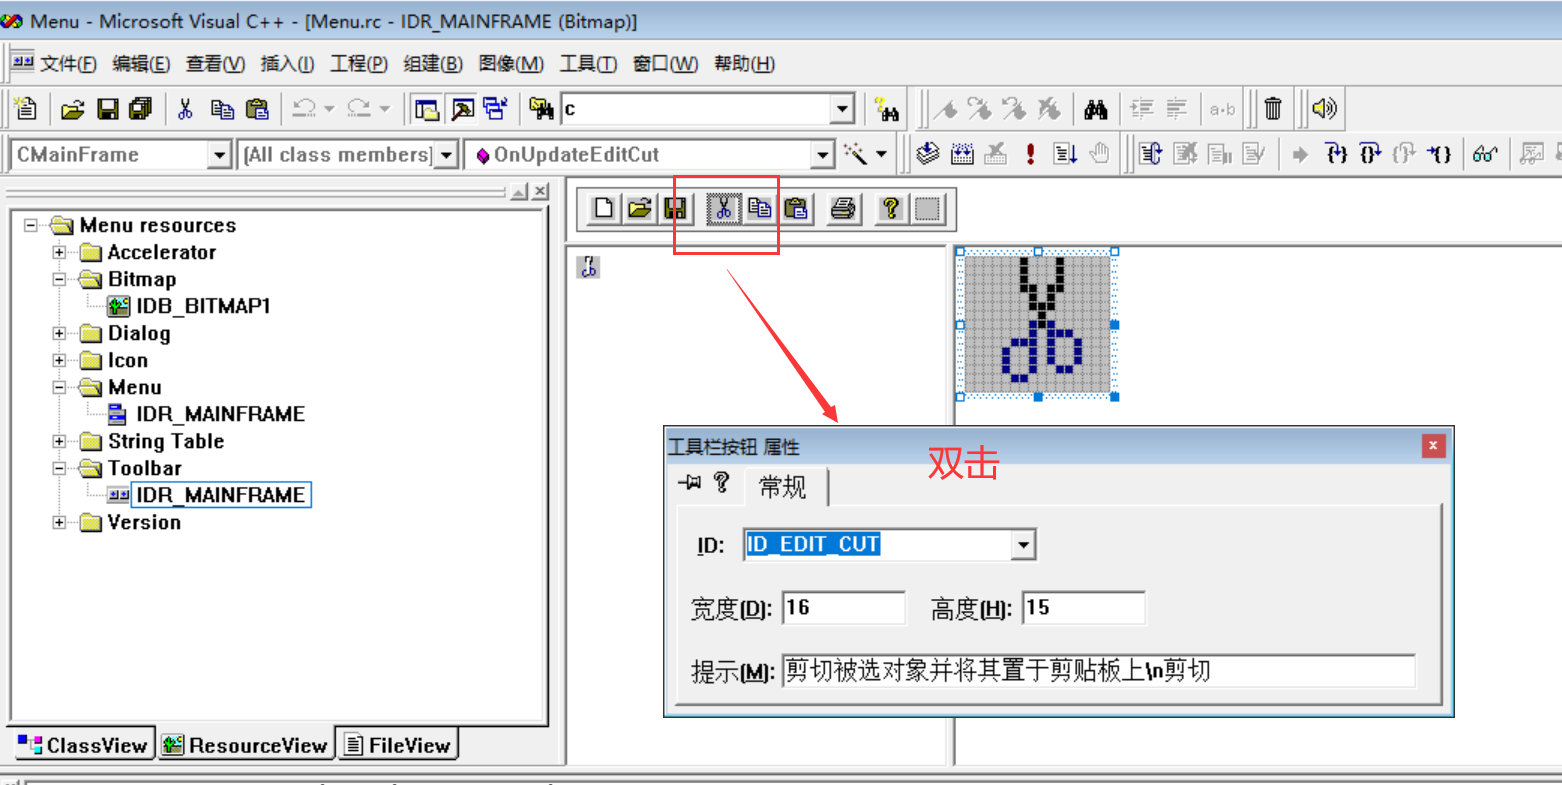Select the scissors Cut button in toolbar editor
The width and height of the screenshot is (1562, 785).
(x=724, y=208)
